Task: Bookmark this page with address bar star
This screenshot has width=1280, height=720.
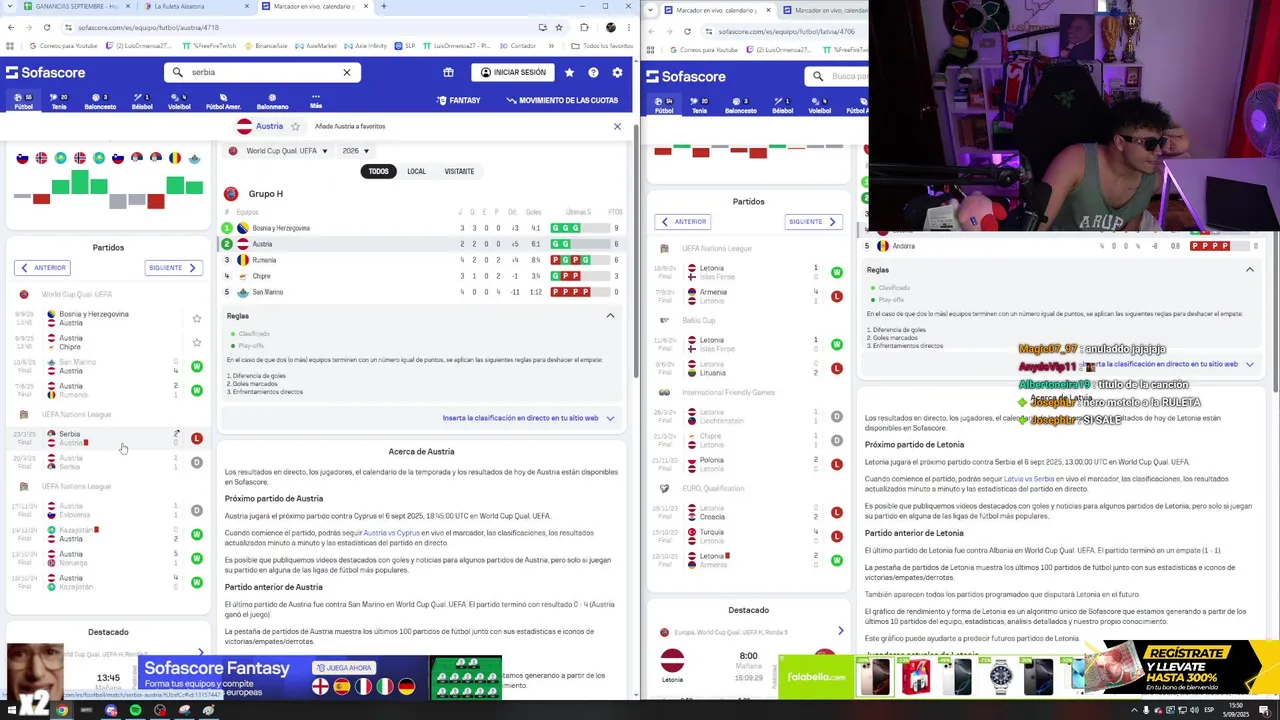Action: 559,27
